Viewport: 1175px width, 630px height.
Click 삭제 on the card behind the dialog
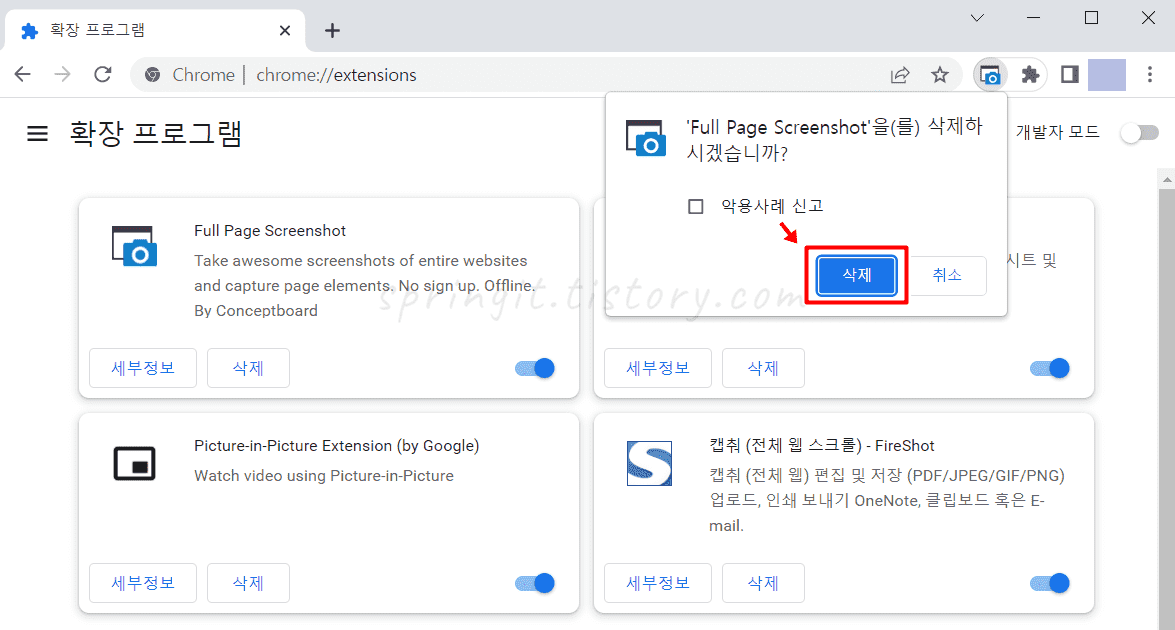pyautogui.click(x=763, y=368)
